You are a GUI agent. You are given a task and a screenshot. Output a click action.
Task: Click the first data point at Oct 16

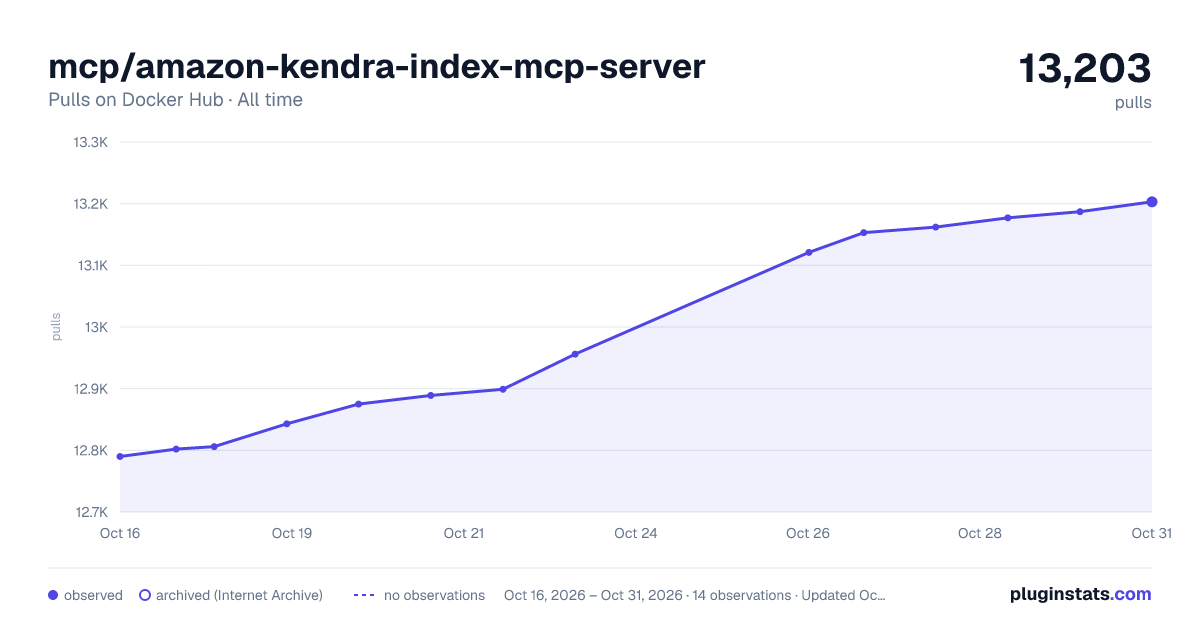click(x=120, y=456)
